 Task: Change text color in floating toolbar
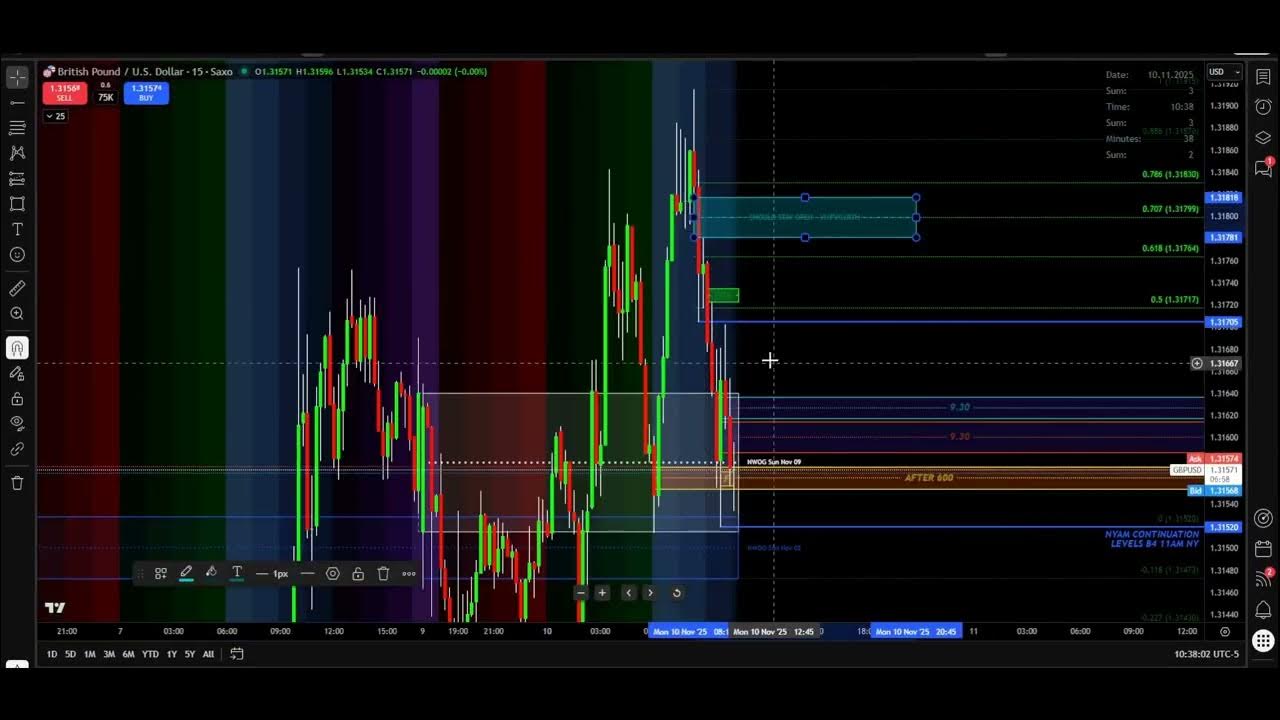point(237,574)
